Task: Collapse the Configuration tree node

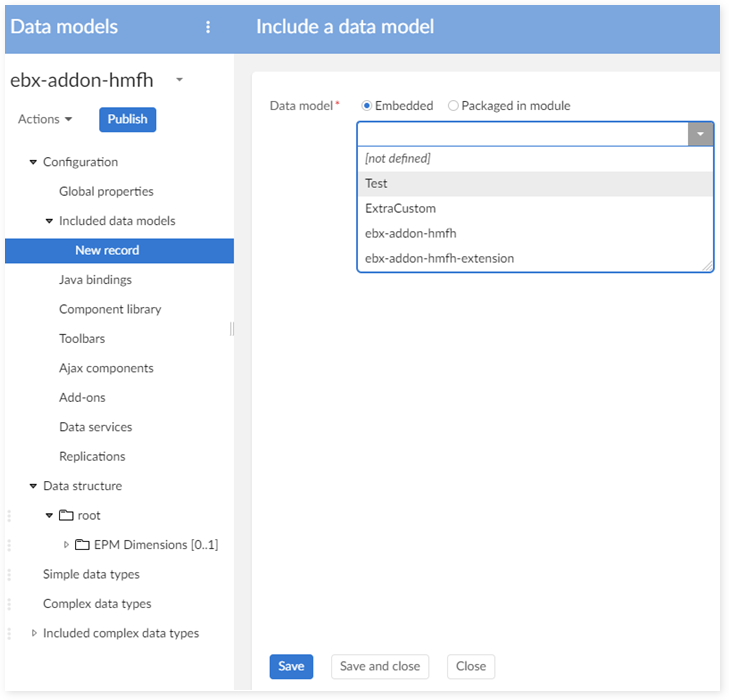Action: click(x=33, y=162)
